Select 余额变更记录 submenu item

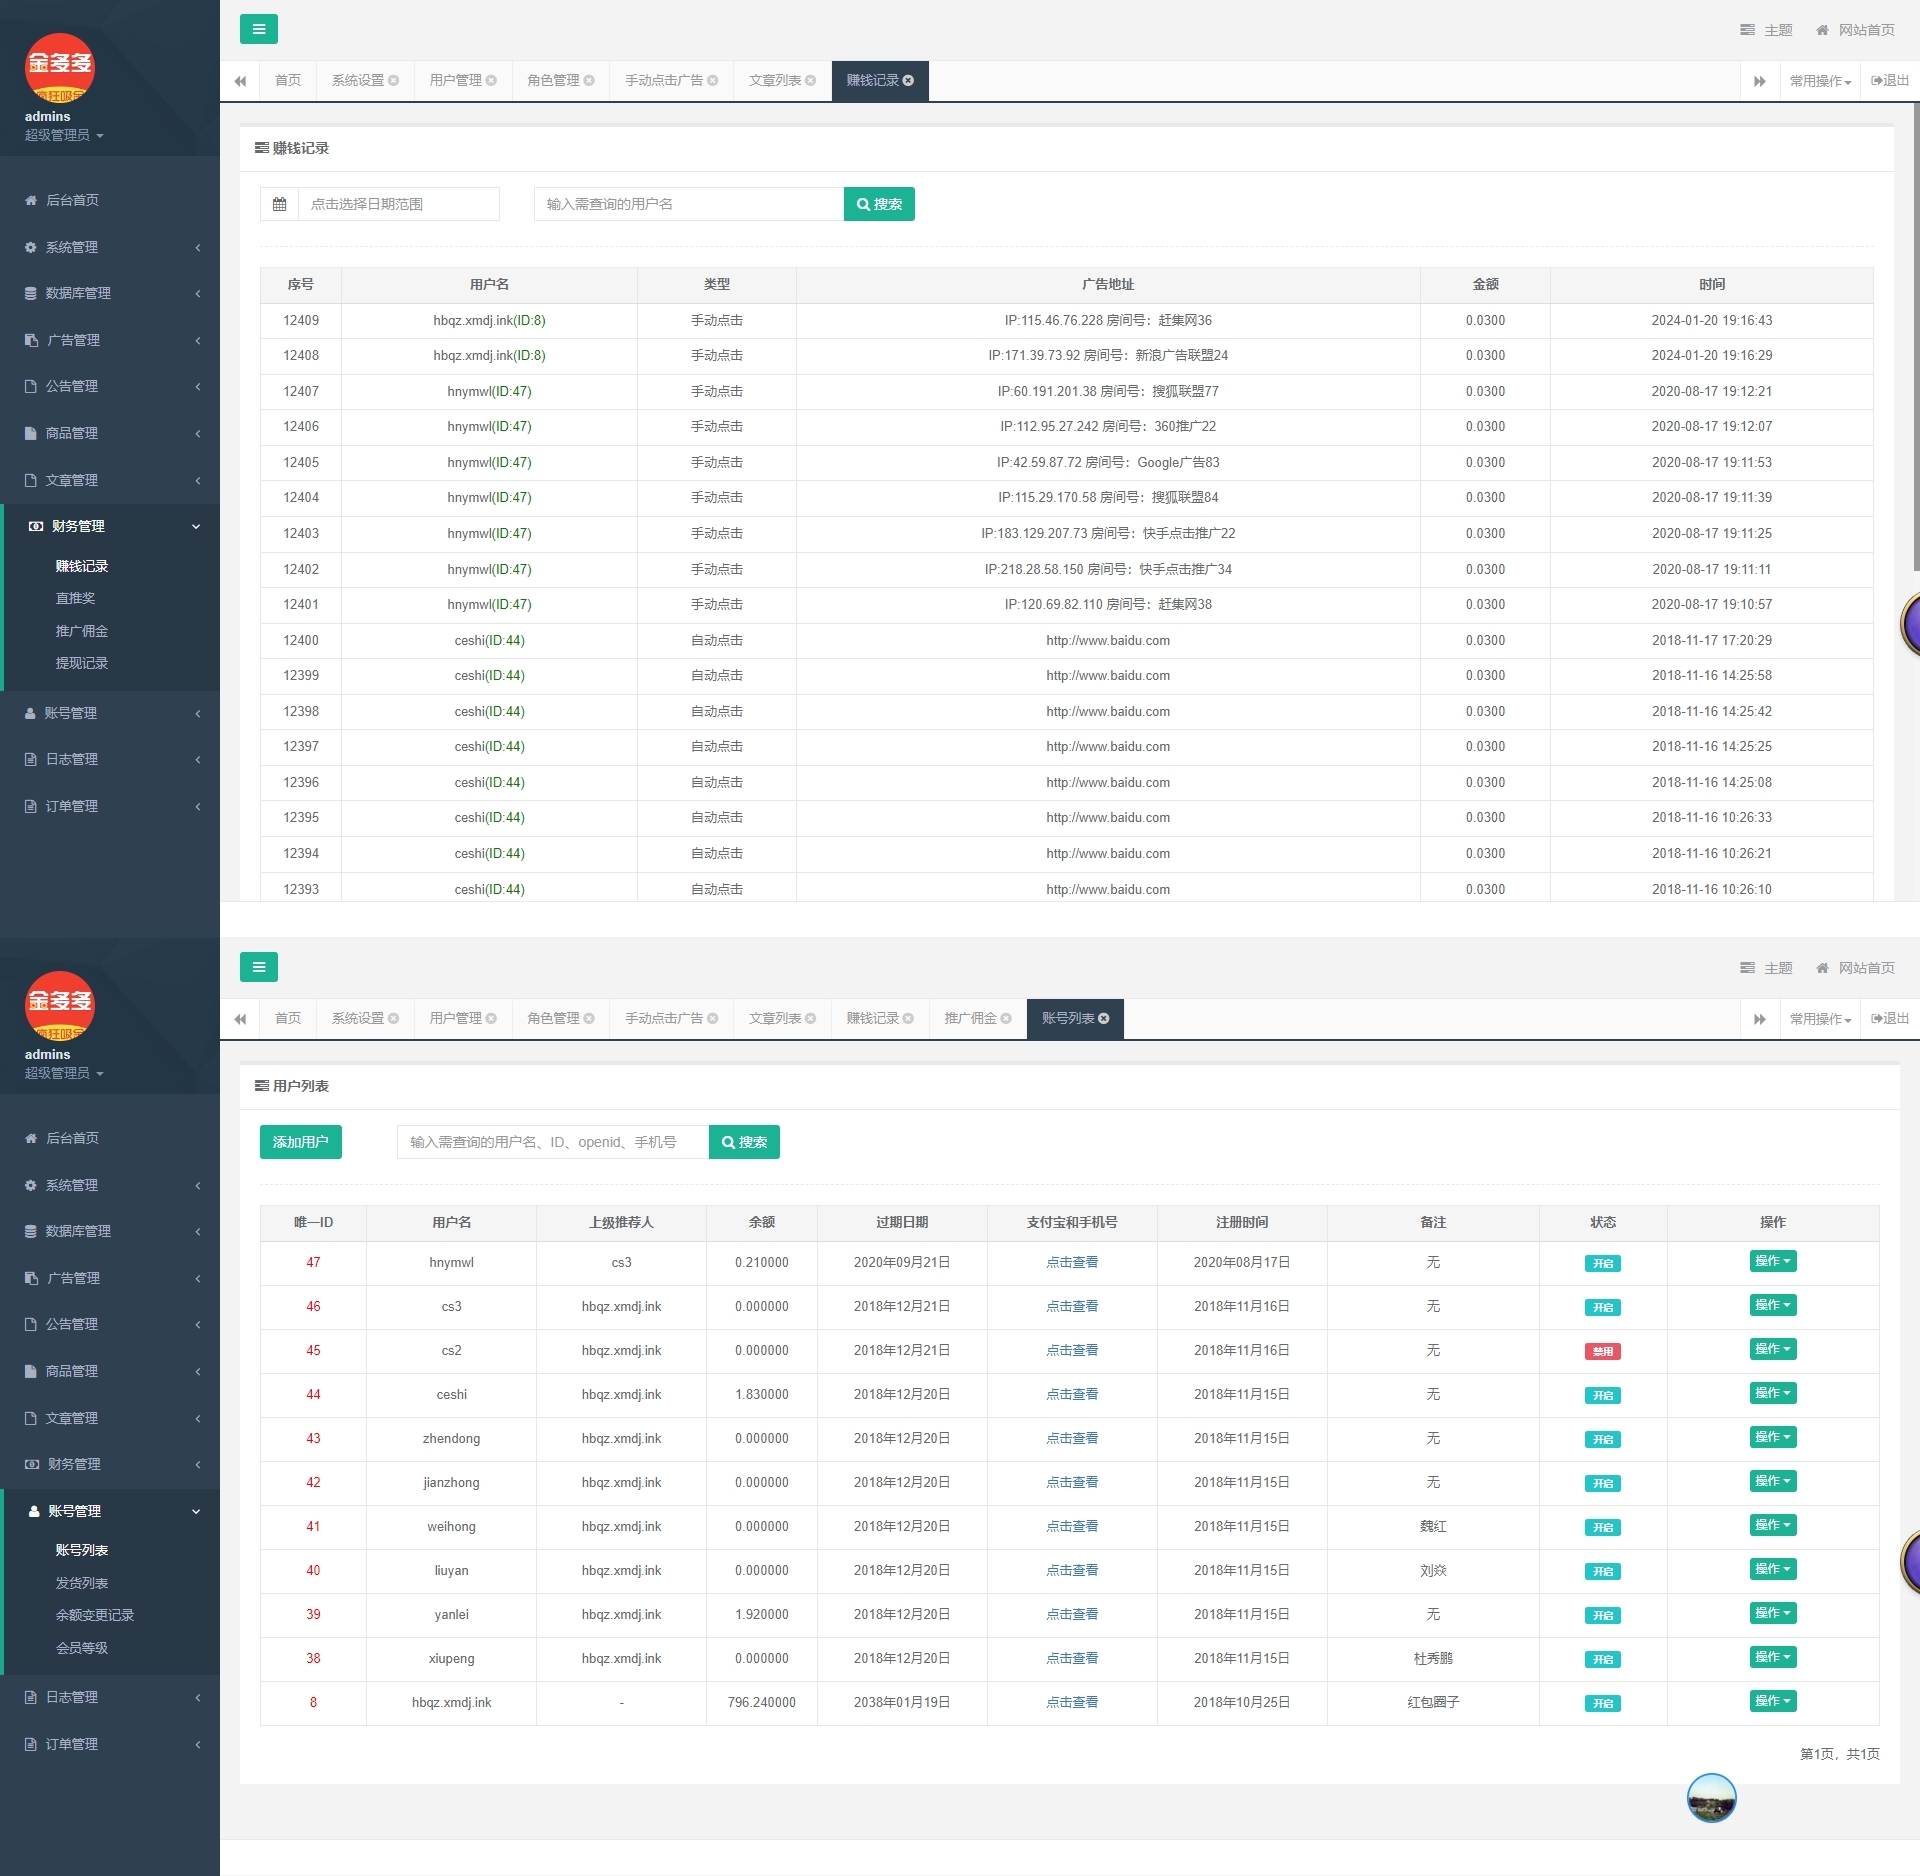coord(94,1615)
